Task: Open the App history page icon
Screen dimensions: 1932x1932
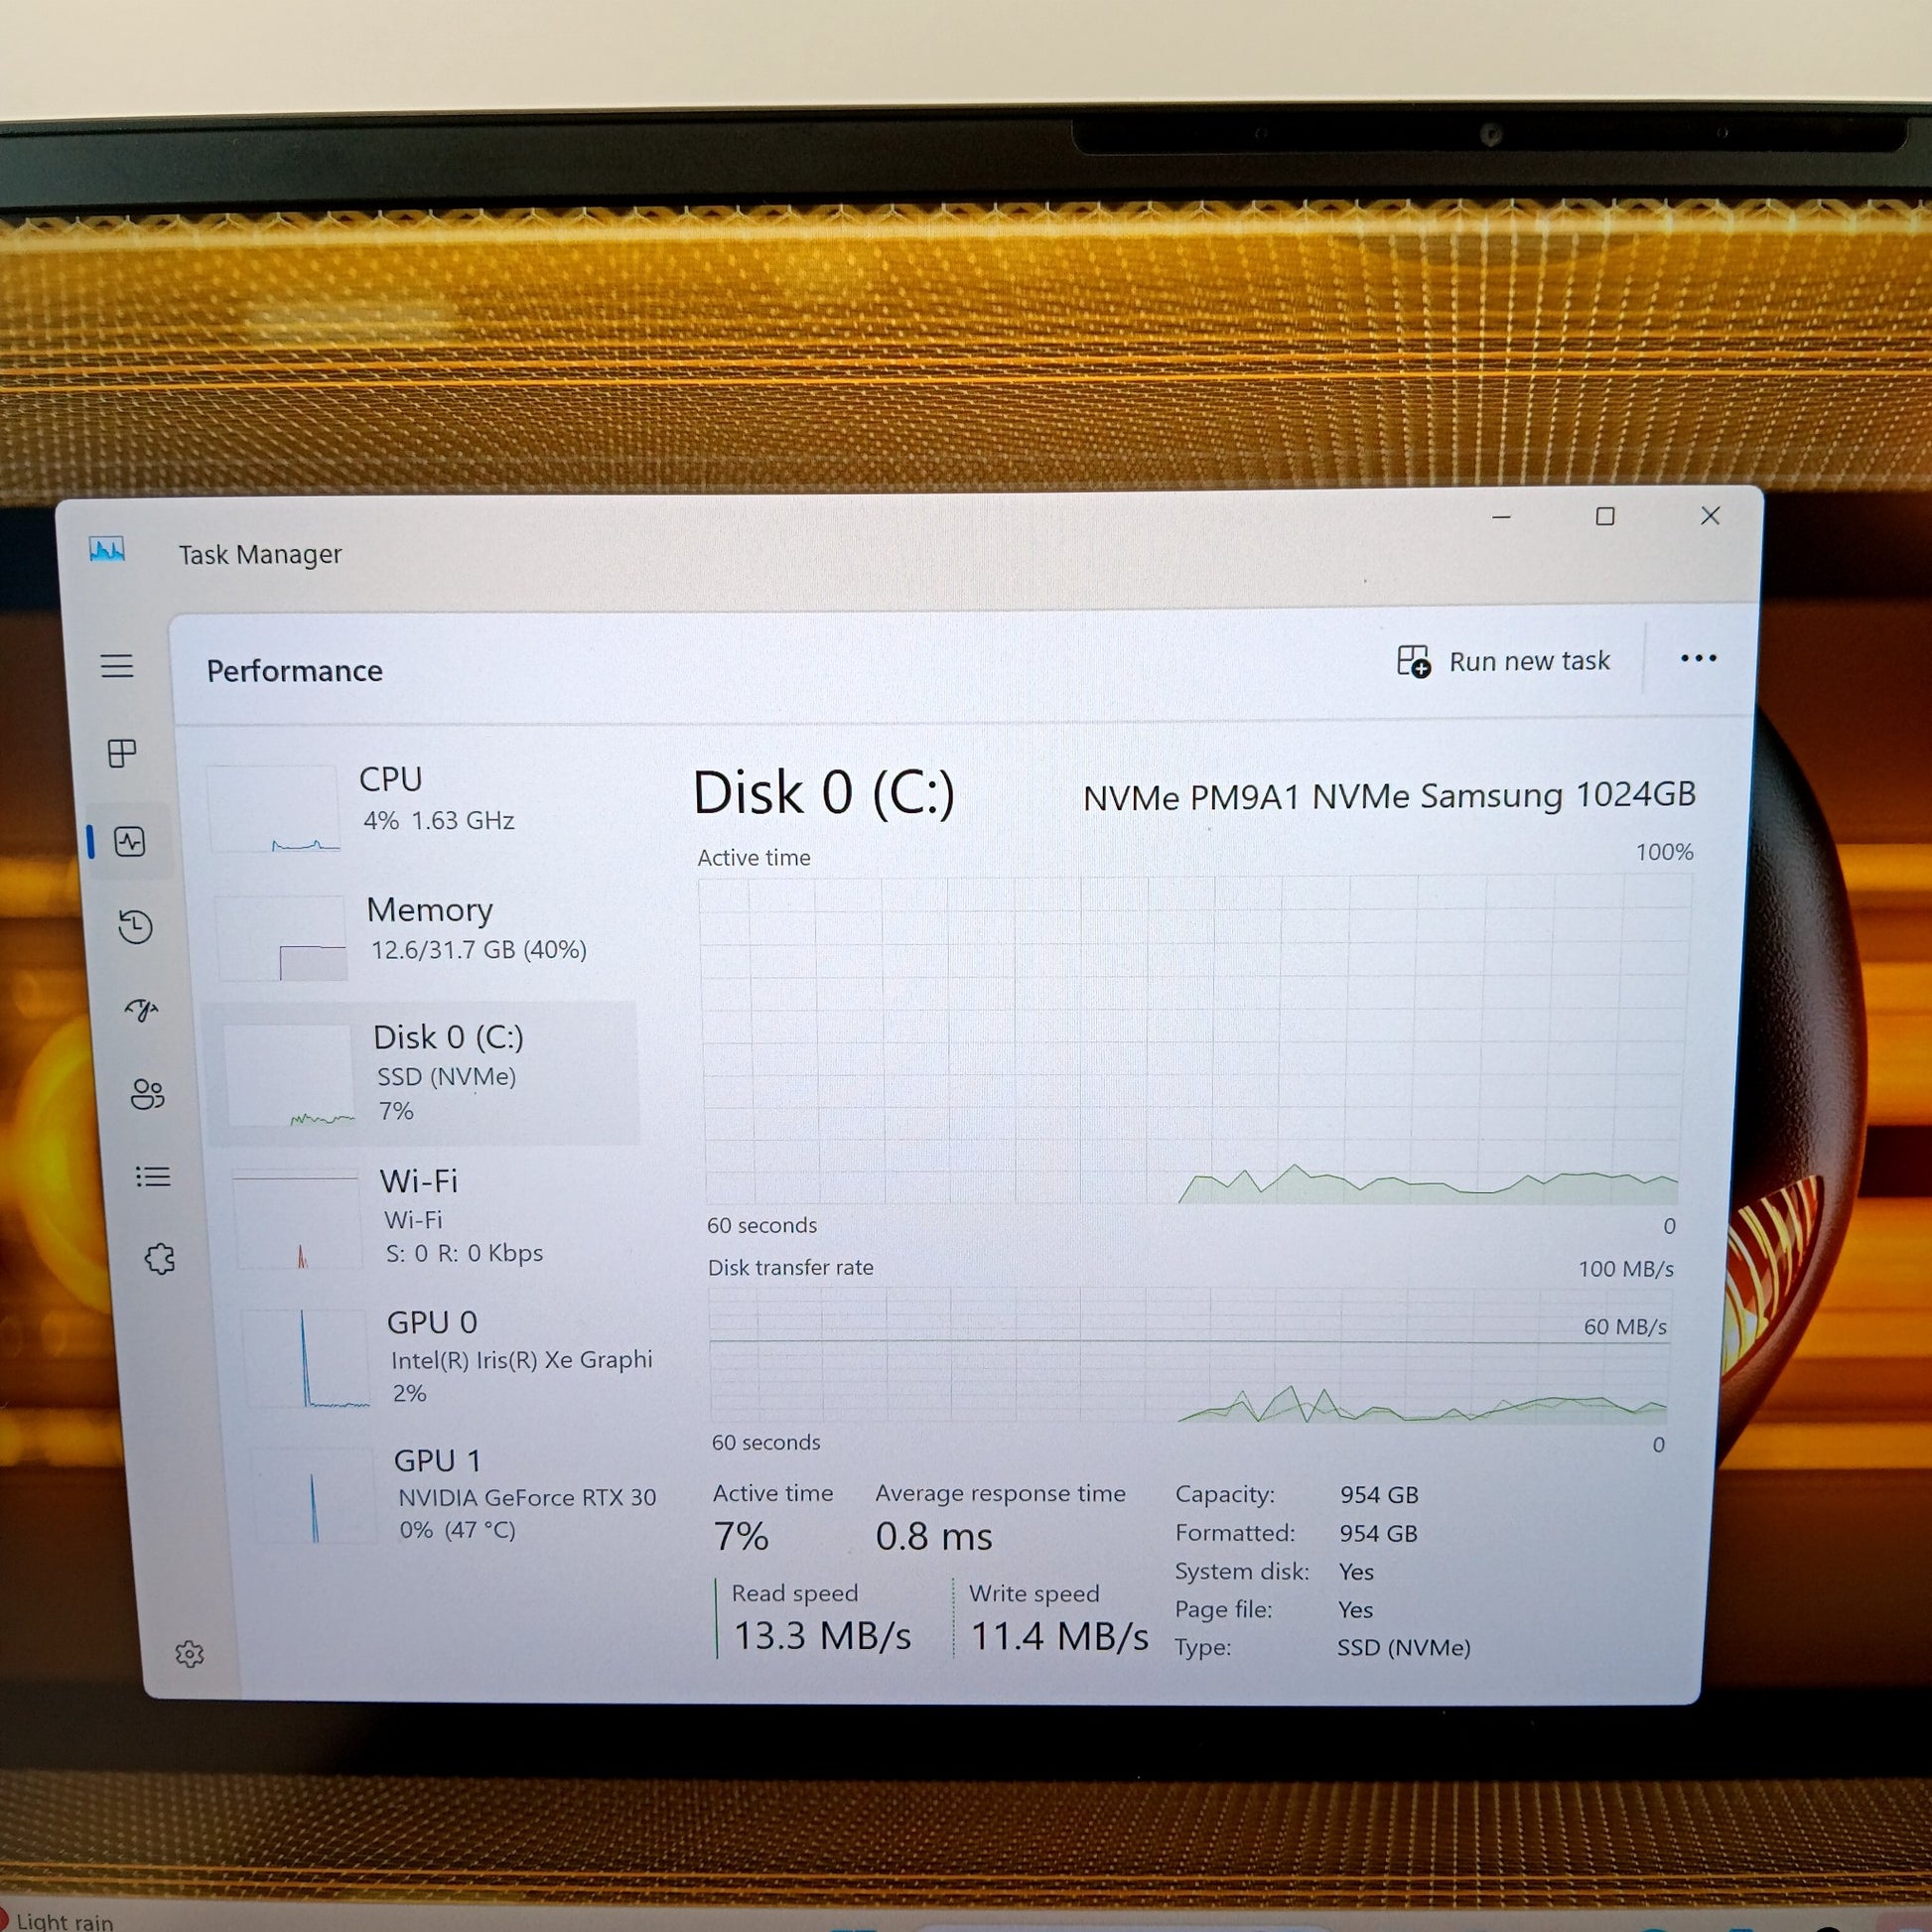Action: 135,927
